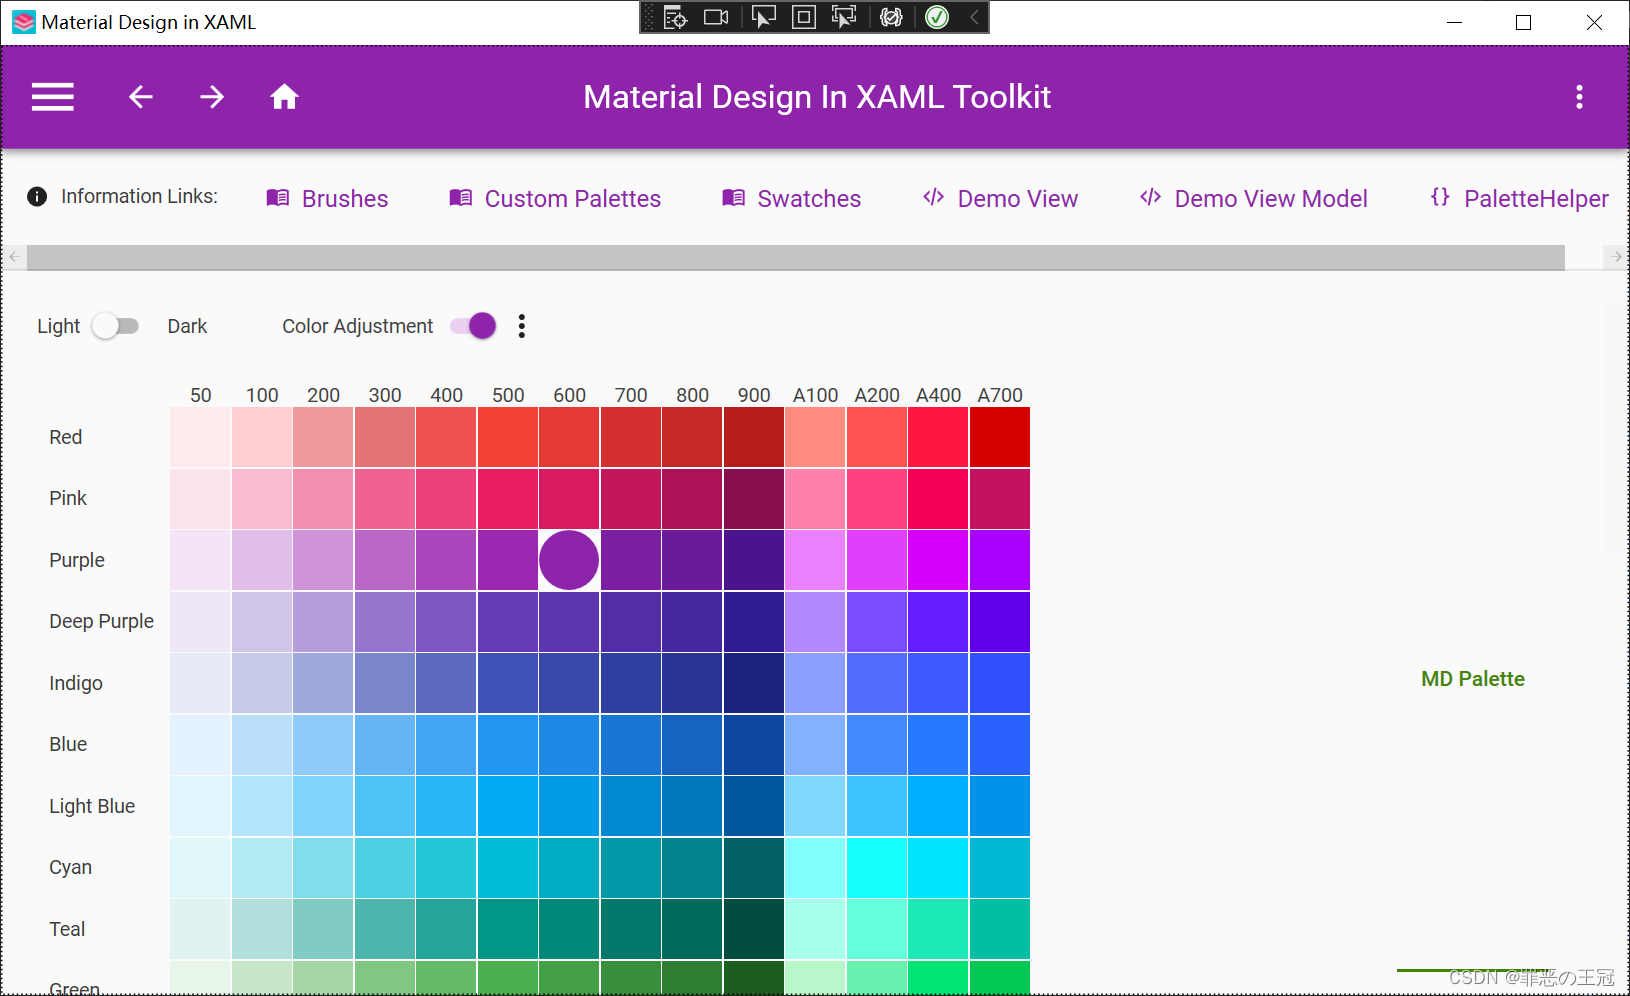This screenshot has width=1630, height=996.
Task: Pick the Indigo A700 swatch
Action: tap(1000, 683)
